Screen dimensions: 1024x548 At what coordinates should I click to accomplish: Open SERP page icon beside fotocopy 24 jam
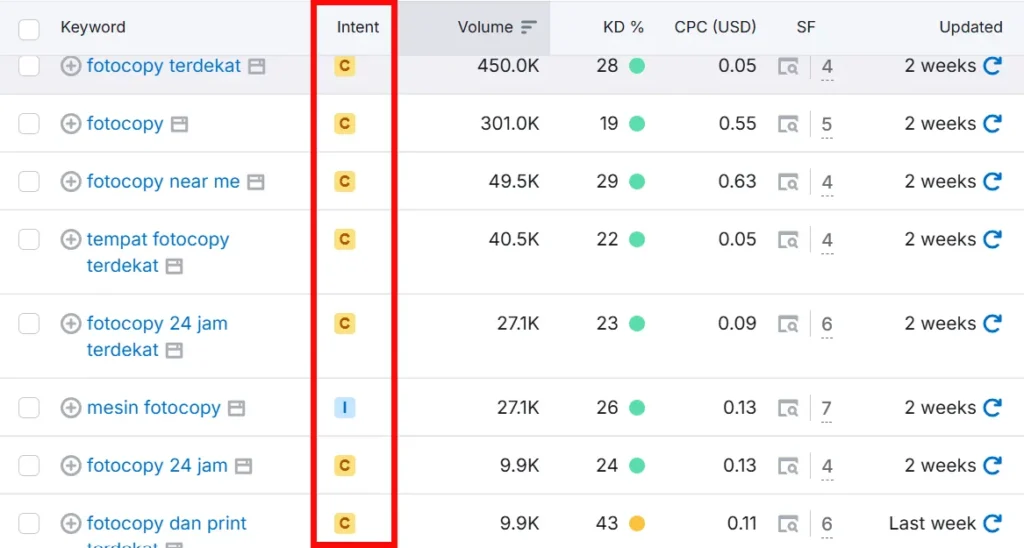tap(244, 466)
